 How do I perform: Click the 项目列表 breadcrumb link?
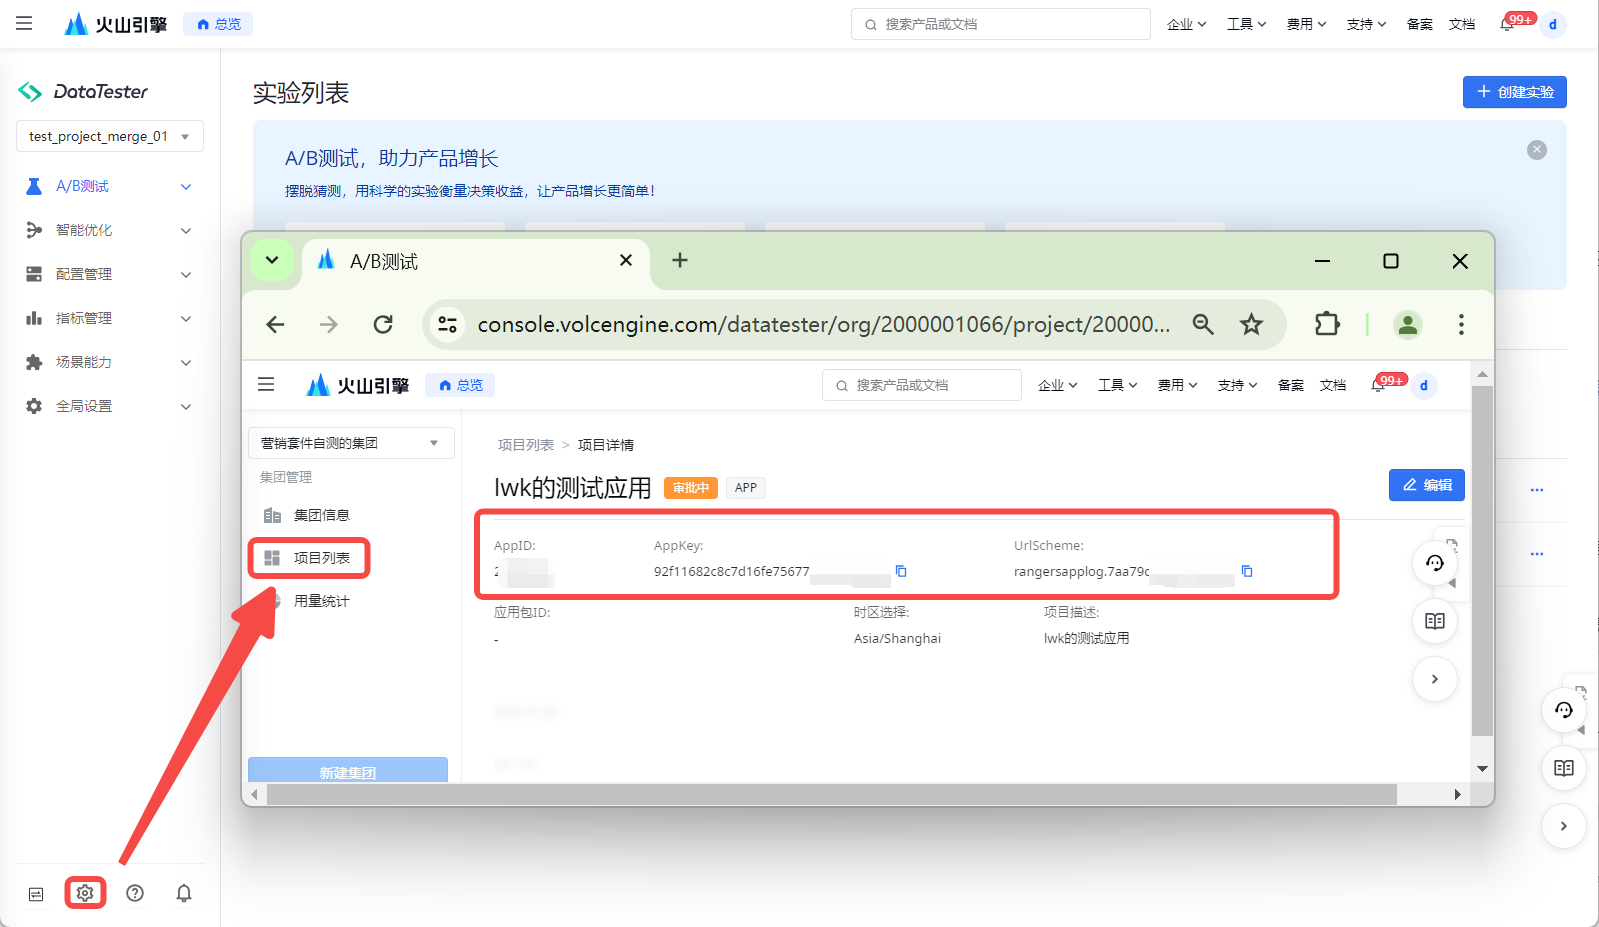(526, 445)
